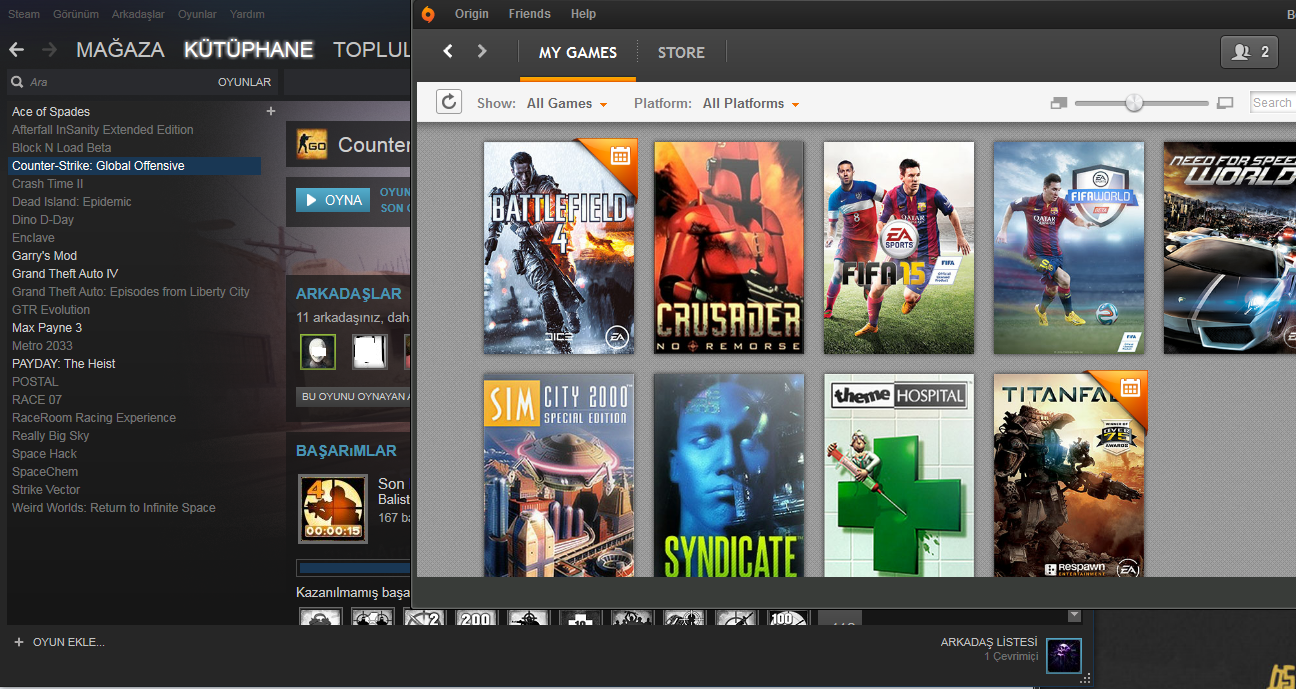Click the locked achievement icon labeled 200
Viewport: 1296px width, 689px height.
(x=476, y=618)
